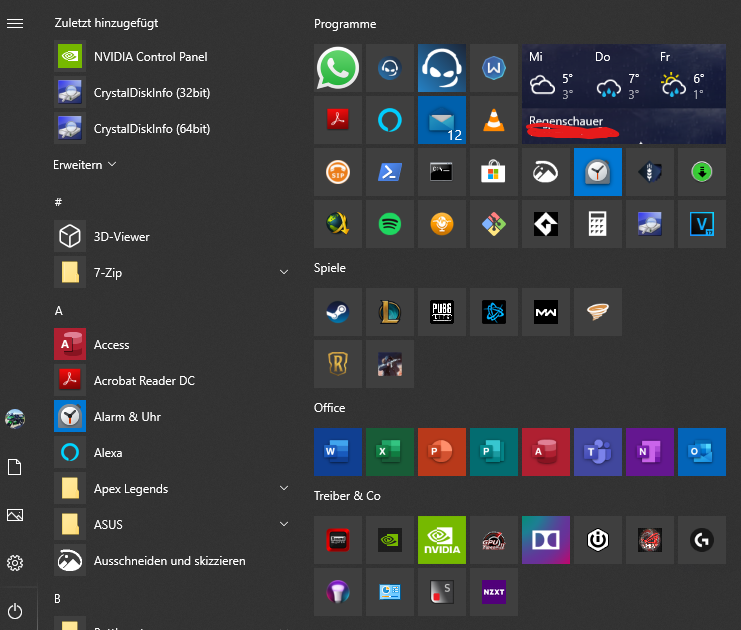Open the Excel tile
Screen dimensions: 741x630
click(x=390, y=452)
